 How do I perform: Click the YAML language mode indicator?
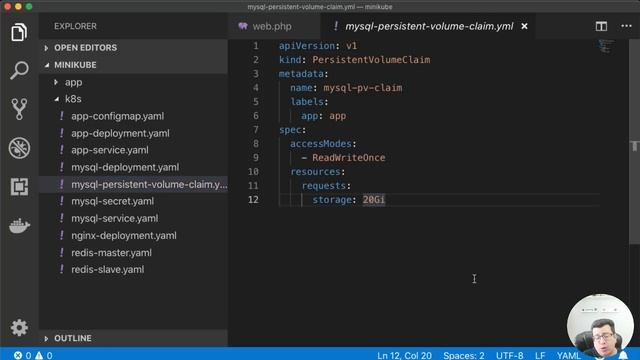(569, 355)
